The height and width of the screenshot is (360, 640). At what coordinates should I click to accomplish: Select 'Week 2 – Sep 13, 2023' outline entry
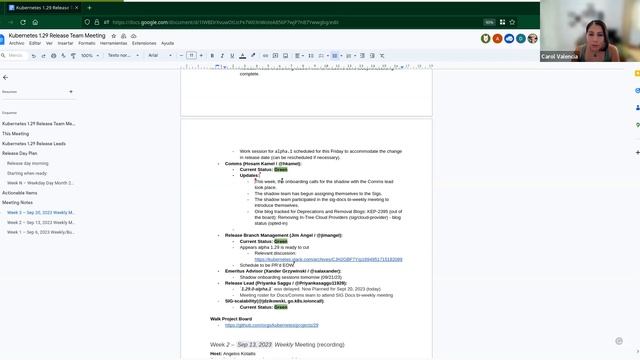point(41,222)
